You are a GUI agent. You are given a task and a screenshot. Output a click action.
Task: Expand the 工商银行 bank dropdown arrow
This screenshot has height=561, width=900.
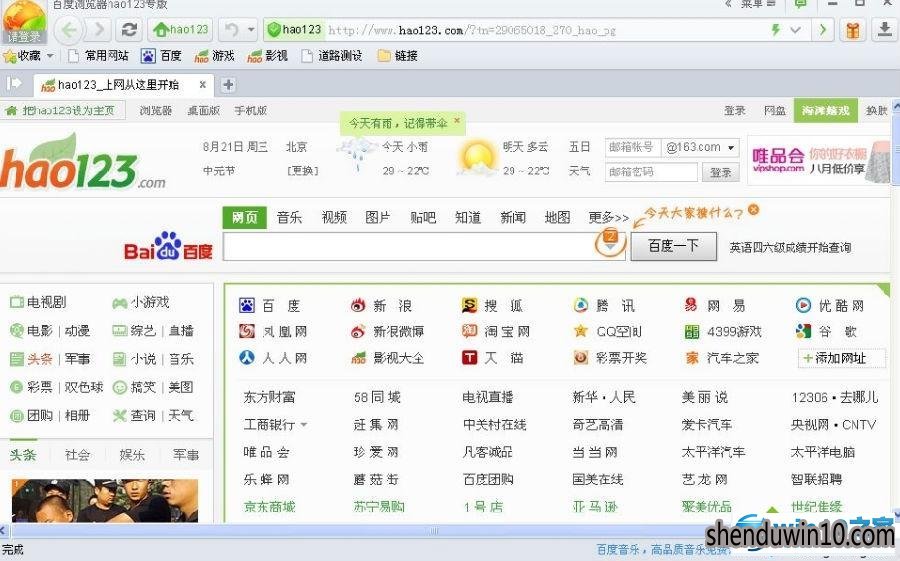tap(304, 425)
